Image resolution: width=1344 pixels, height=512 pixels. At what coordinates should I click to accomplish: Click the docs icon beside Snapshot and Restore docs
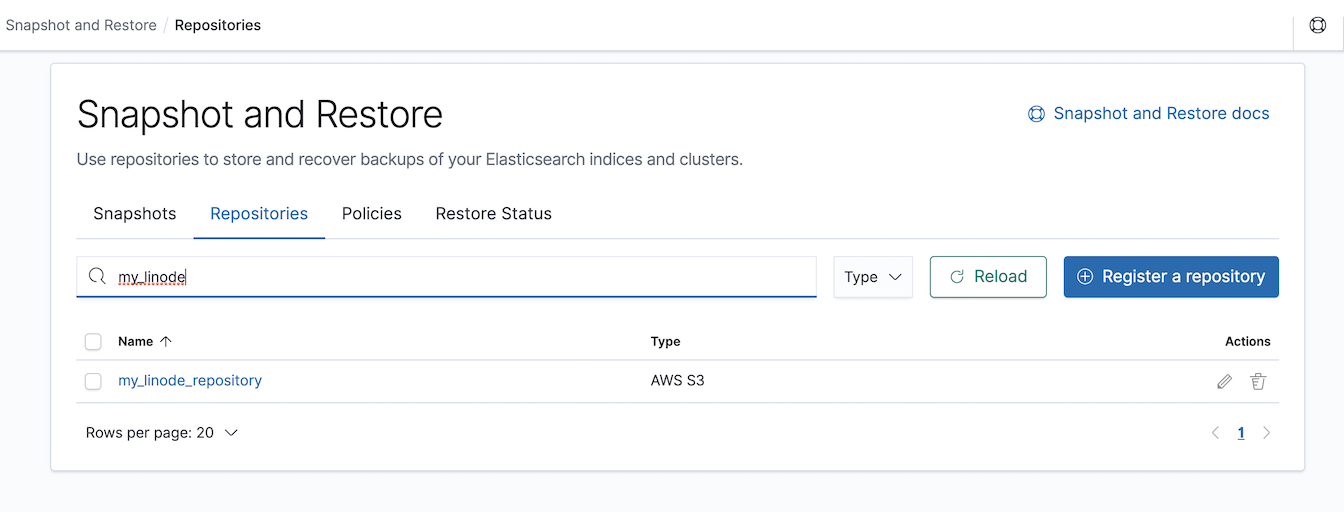(x=1036, y=114)
